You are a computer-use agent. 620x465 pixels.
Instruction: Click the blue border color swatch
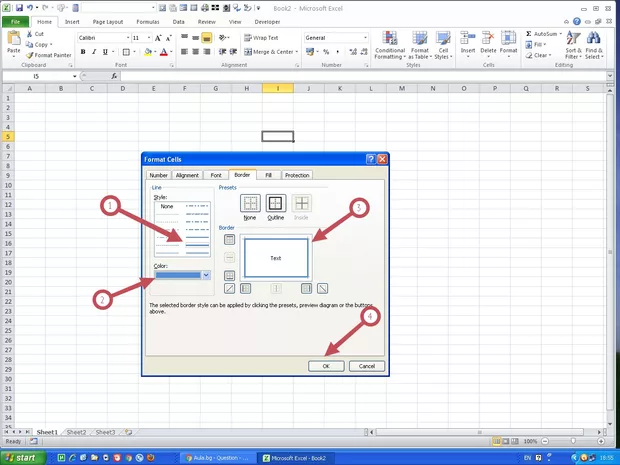pyautogui.click(x=178, y=274)
